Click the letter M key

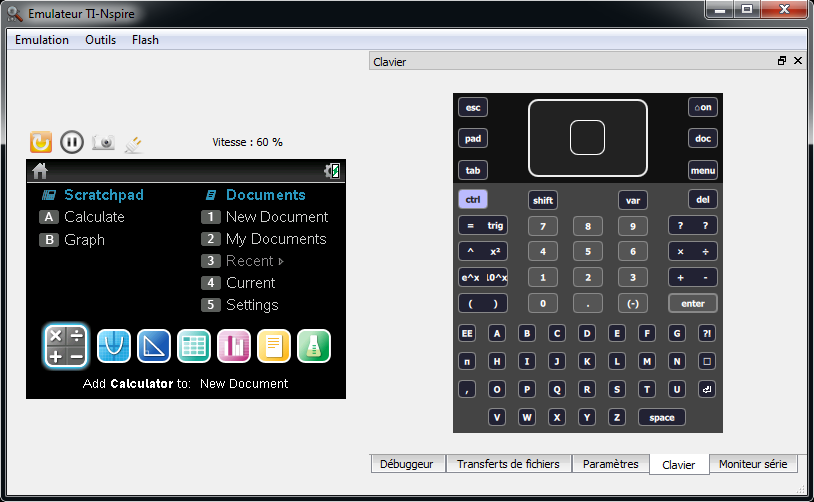pos(647,361)
